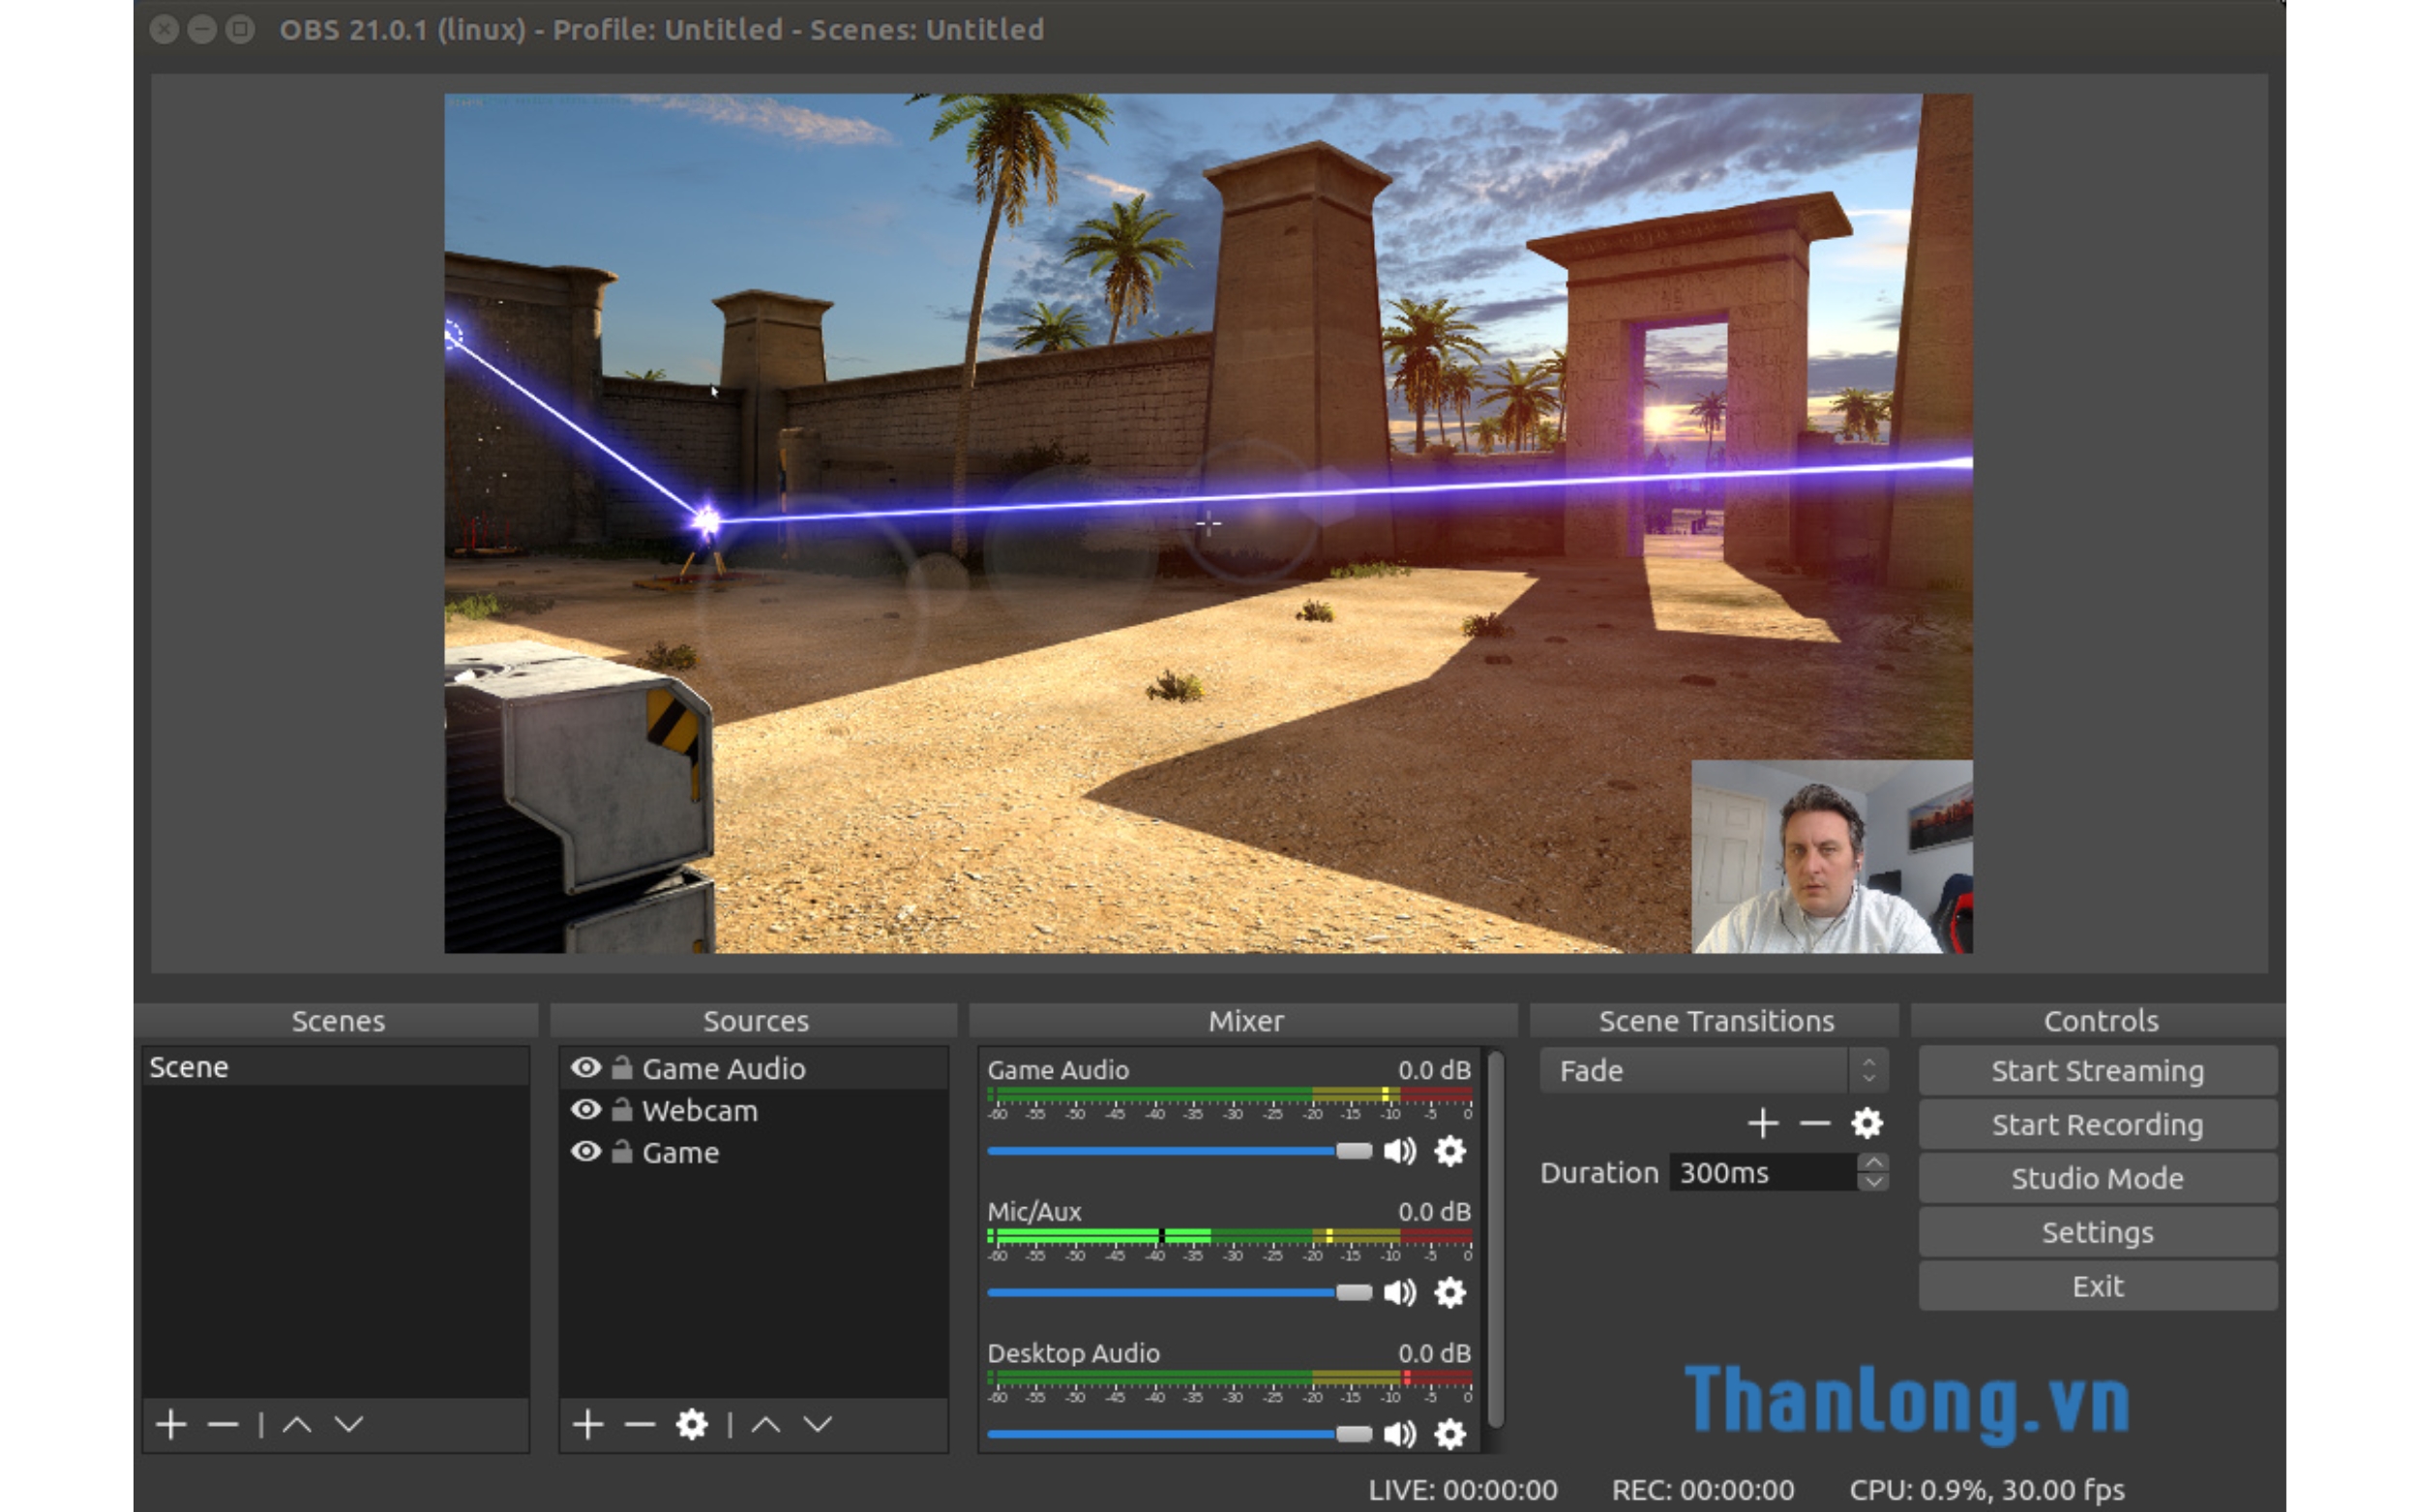Toggle visibility of Game Audio source
The width and height of the screenshot is (2419, 1512).
pyautogui.click(x=586, y=1068)
